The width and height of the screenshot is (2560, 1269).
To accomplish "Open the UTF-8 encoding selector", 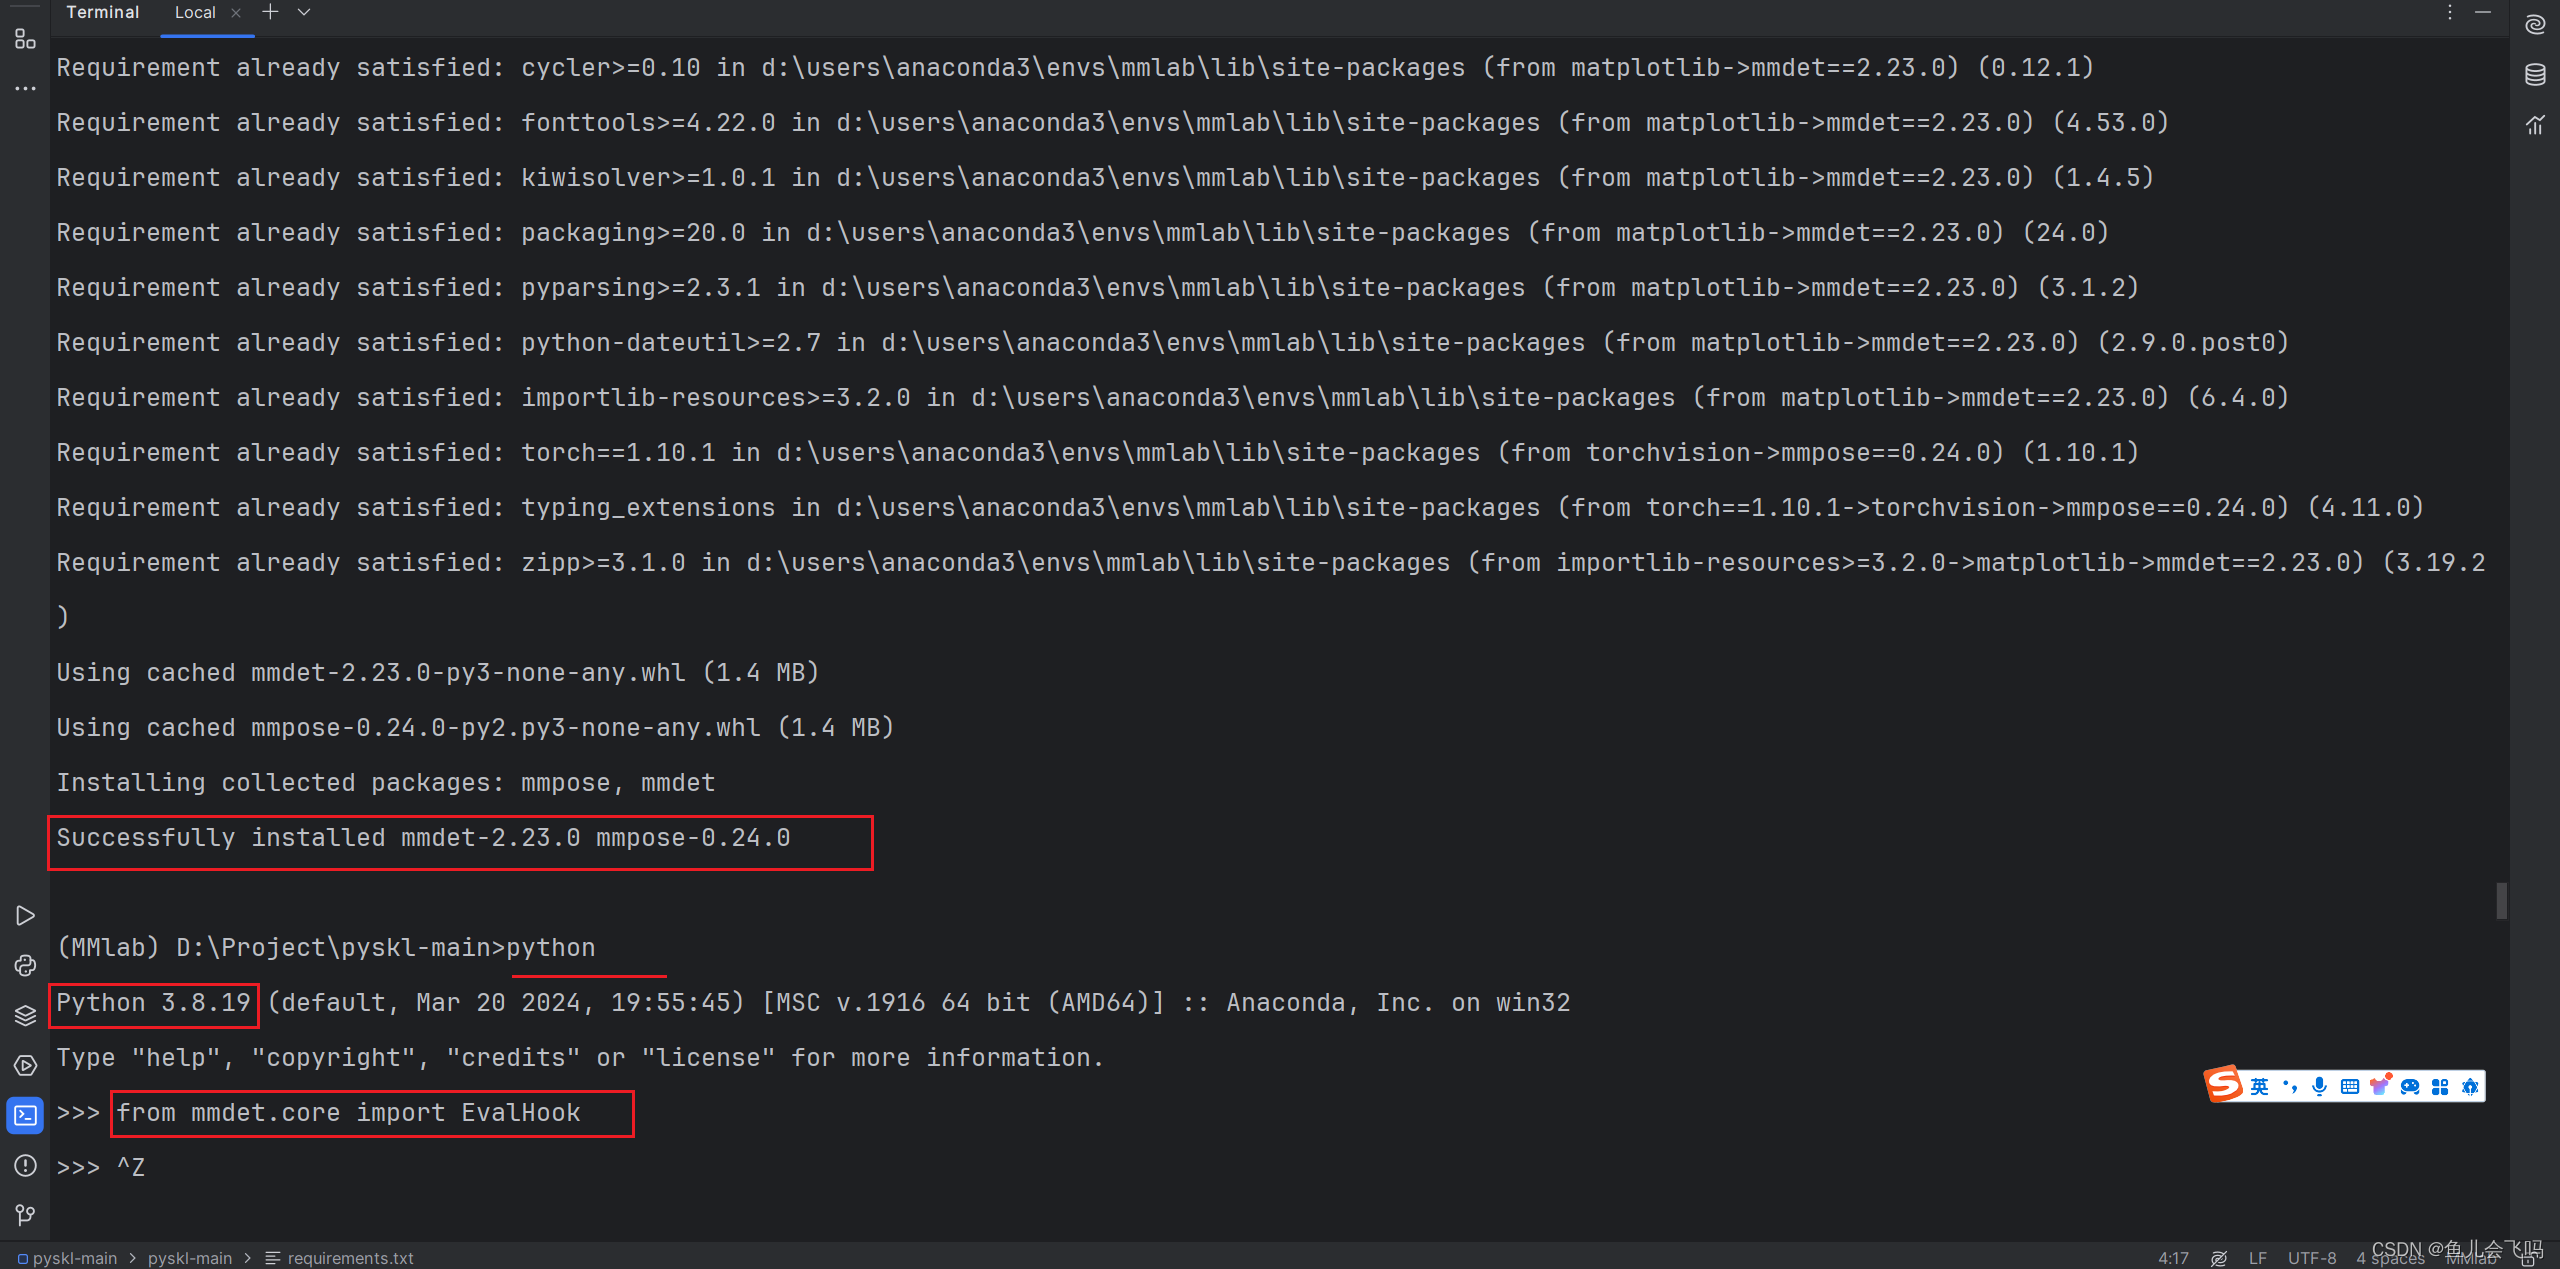I will coord(2312,1257).
